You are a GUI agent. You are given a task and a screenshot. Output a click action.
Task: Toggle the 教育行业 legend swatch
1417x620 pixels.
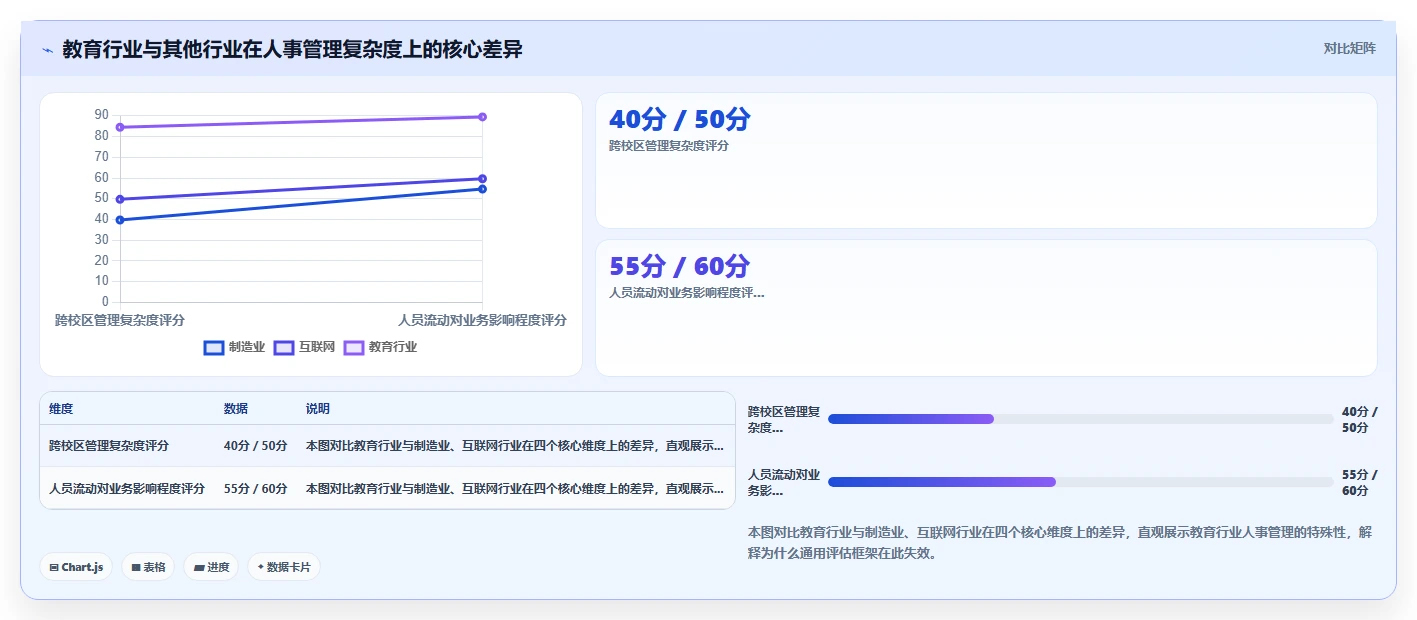354,348
